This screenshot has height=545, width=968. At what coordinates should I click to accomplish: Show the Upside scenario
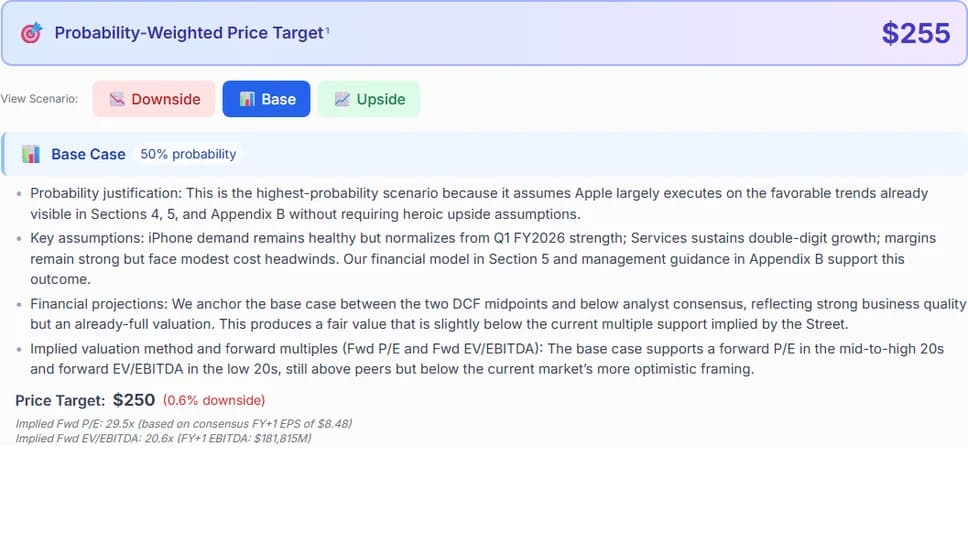pos(369,99)
